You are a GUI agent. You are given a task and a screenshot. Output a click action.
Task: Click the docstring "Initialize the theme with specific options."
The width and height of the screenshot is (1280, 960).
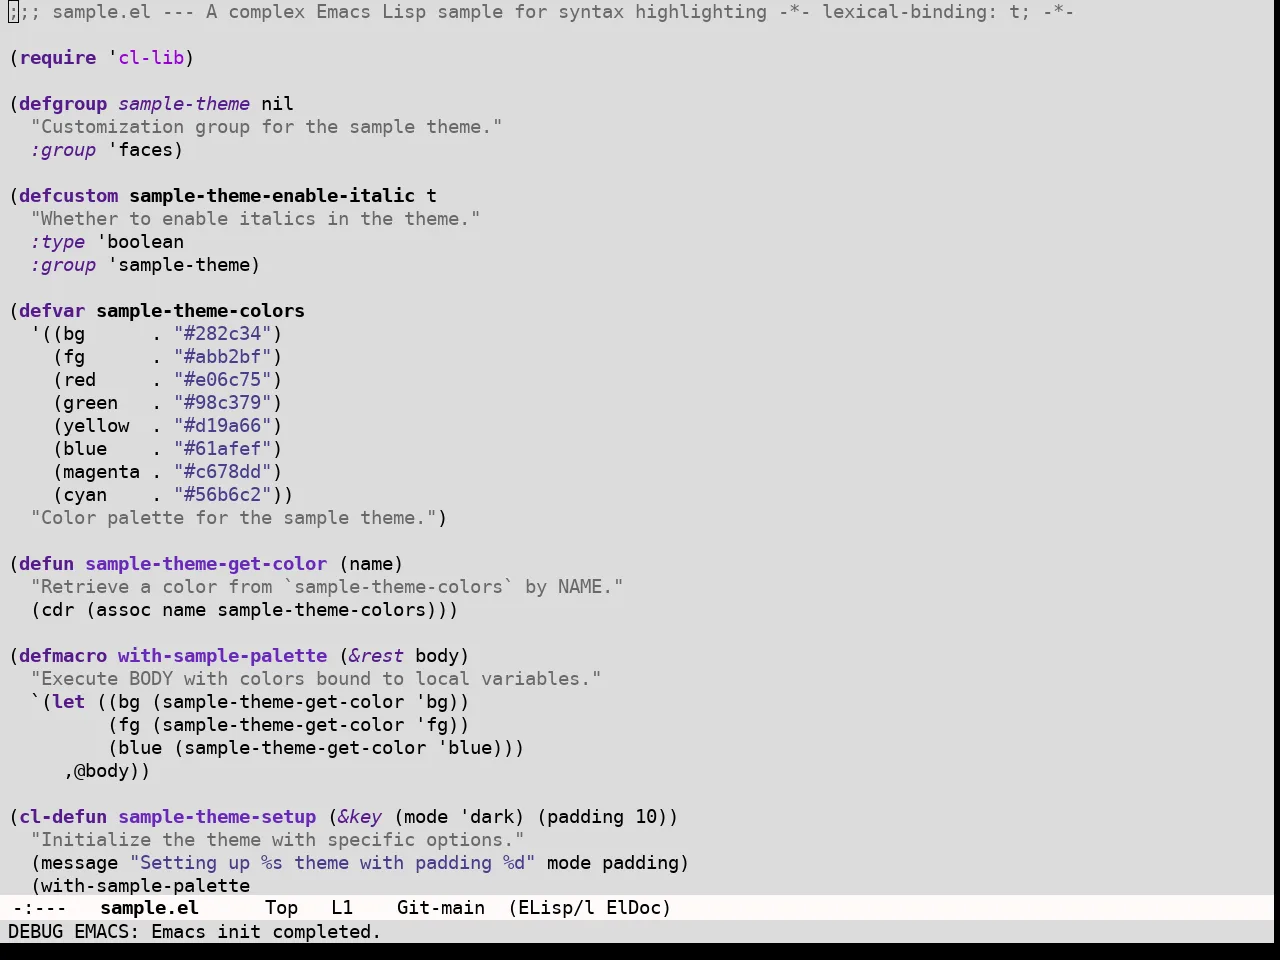pyautogui.click(x=278, y=840)
